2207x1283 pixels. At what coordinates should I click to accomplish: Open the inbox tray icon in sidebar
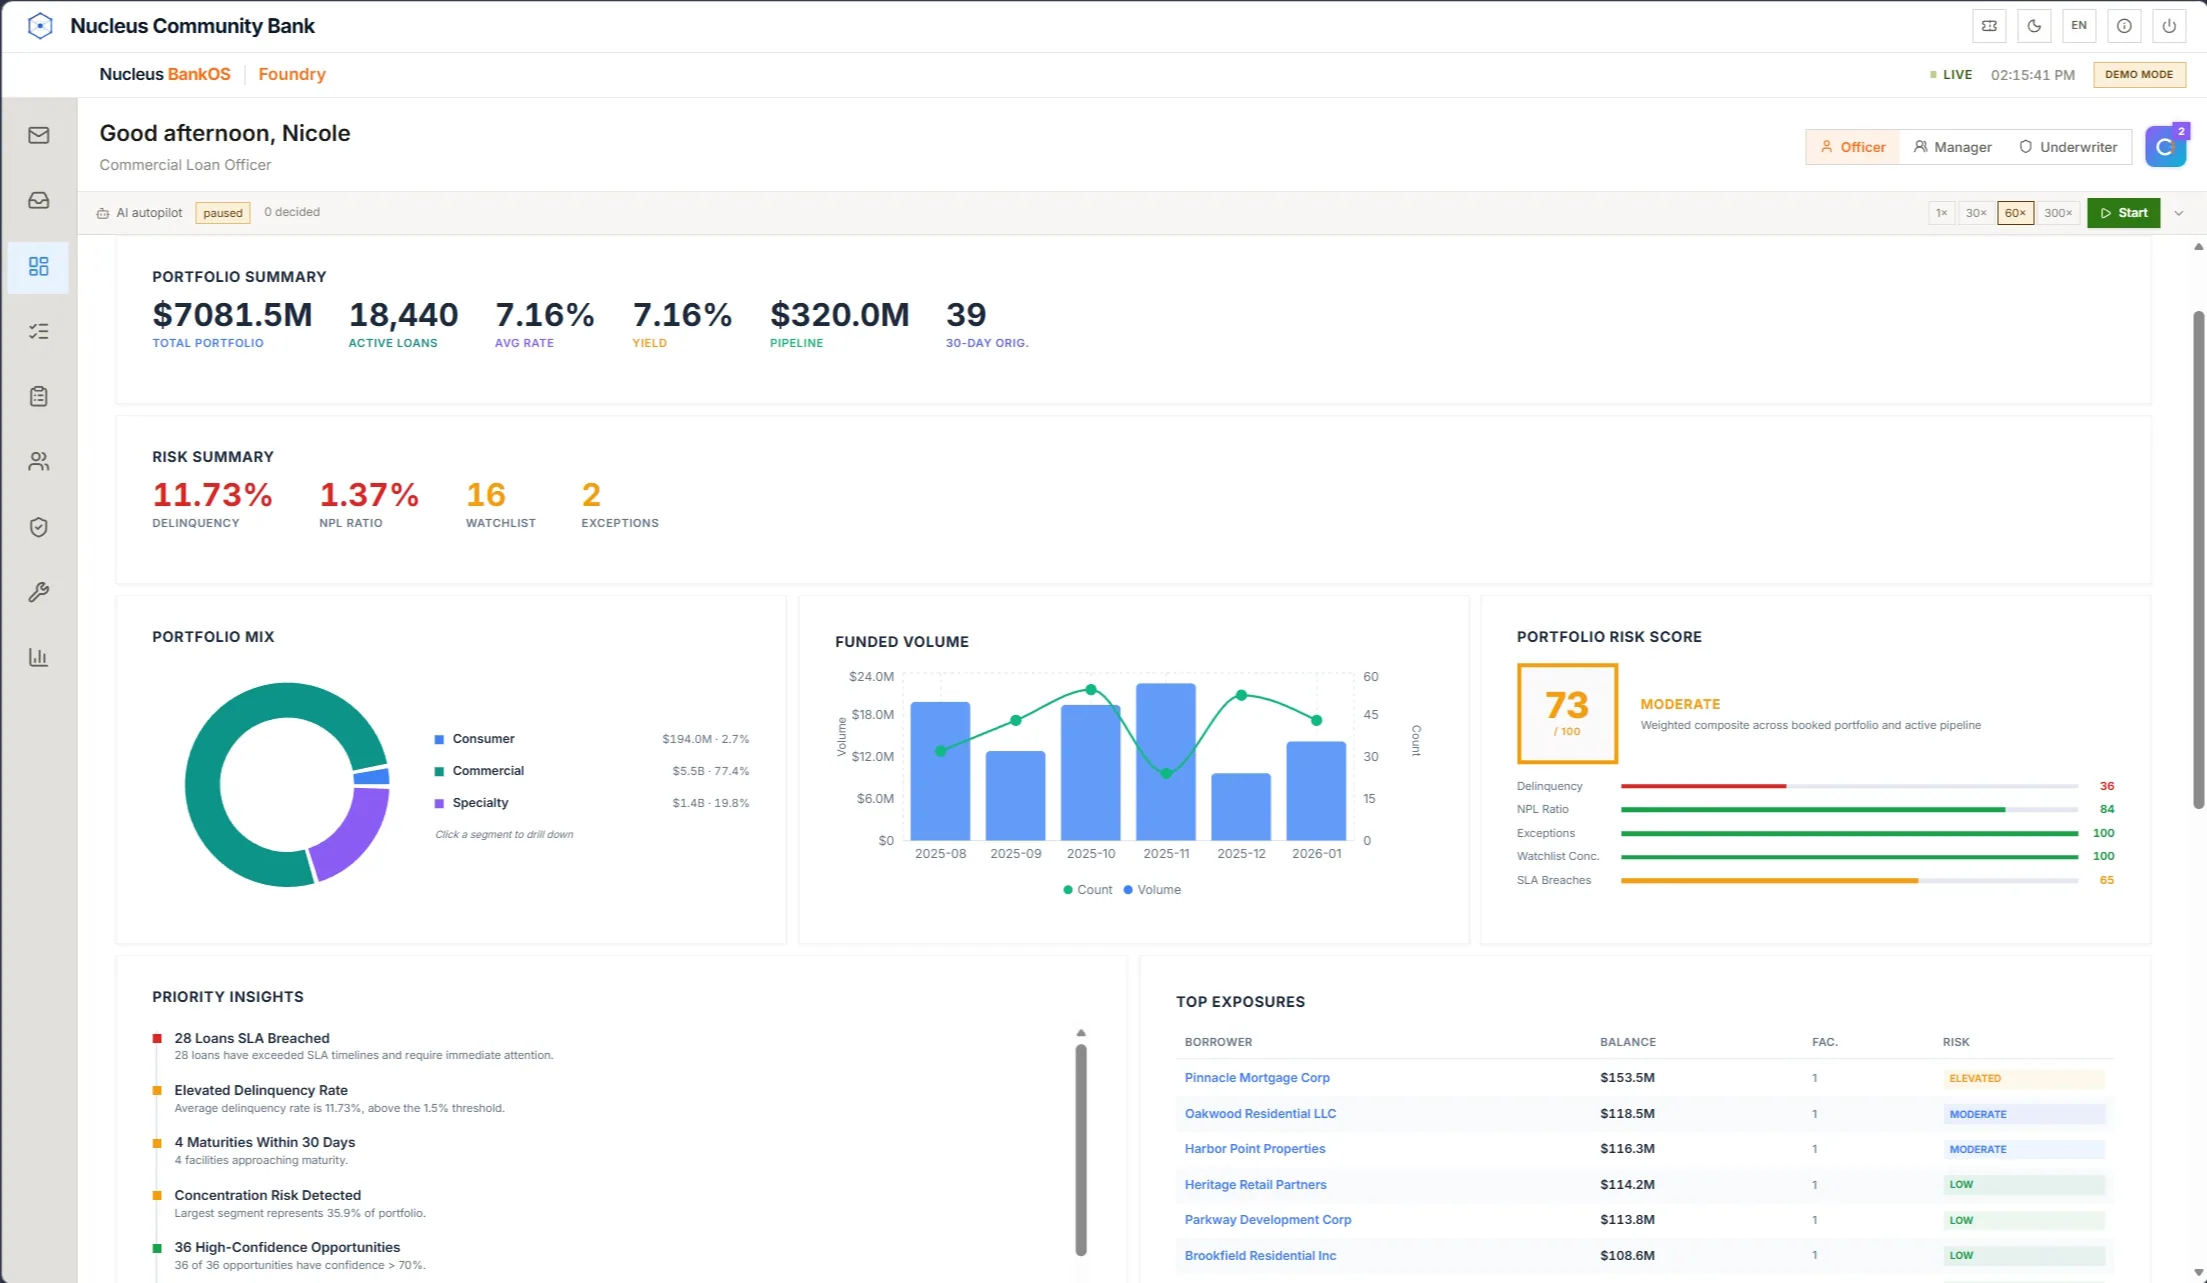39,201
